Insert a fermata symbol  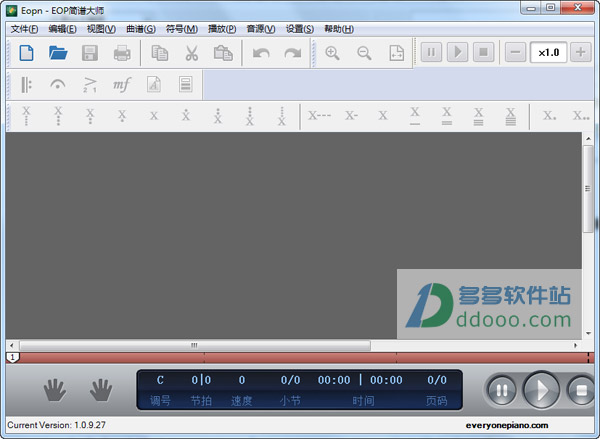(58, 85)
